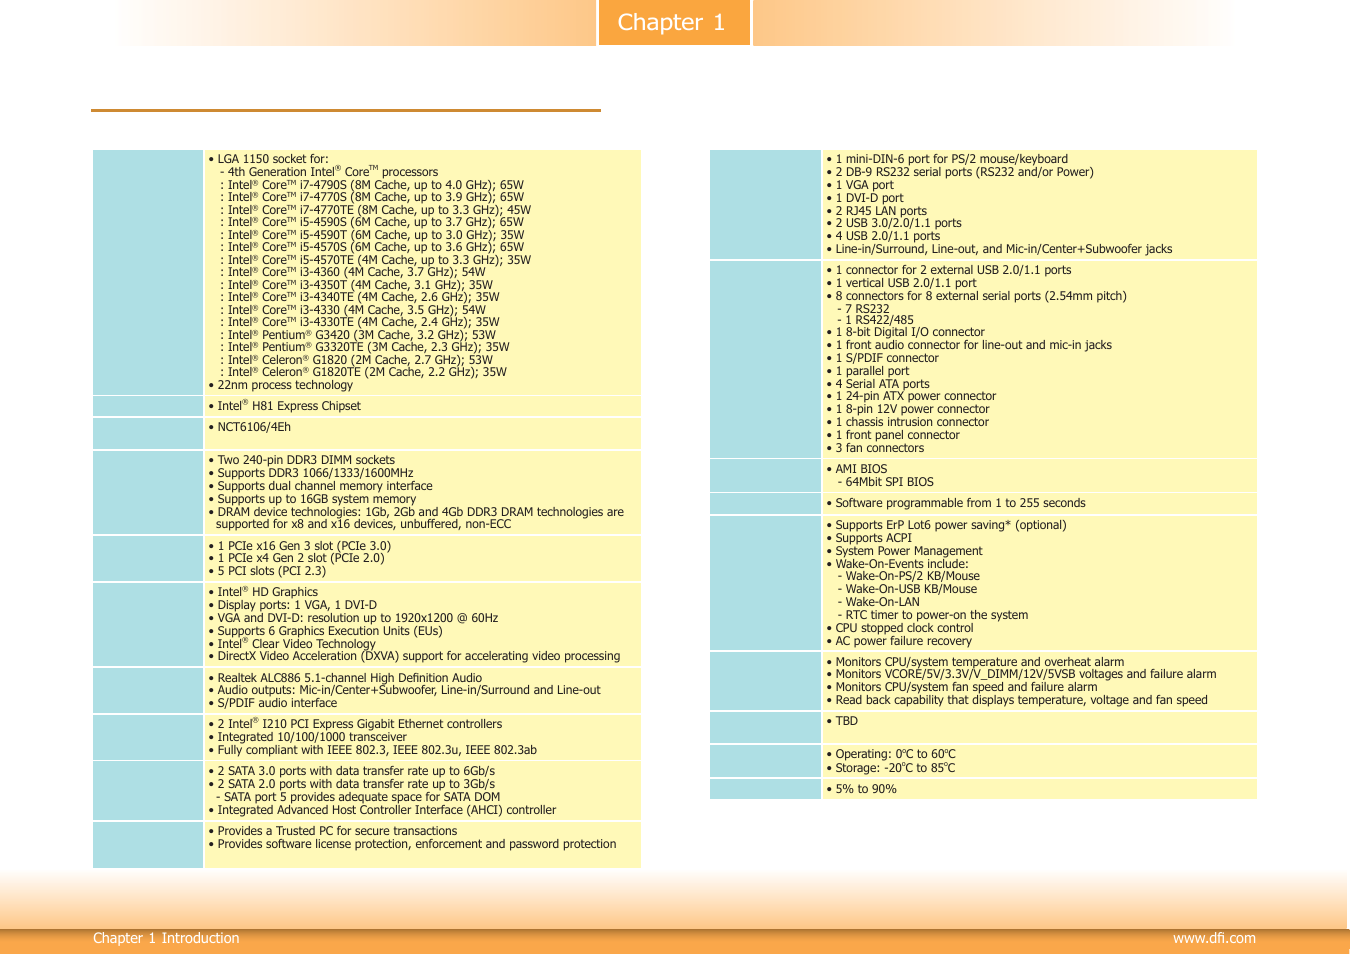Select the '2 USB 3.0/2.0/1.1 ports' line
1350x954 pixels.
coord(894,223)
